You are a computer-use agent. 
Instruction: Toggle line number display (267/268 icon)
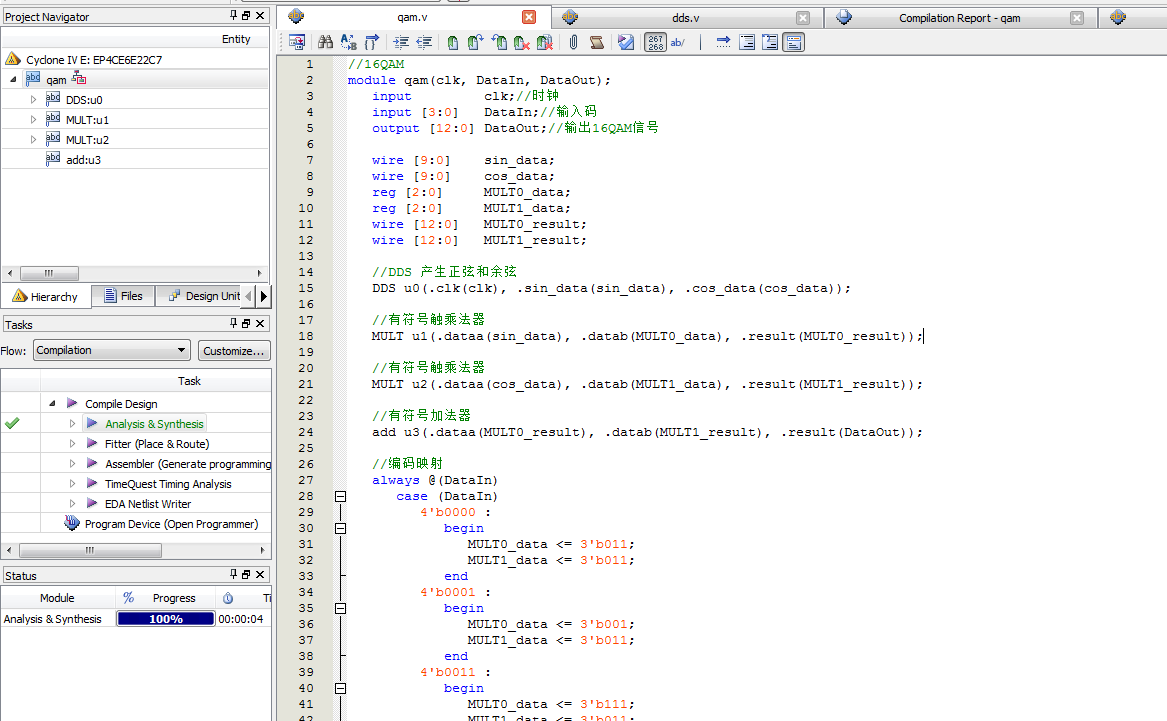[x=655, y=42]
